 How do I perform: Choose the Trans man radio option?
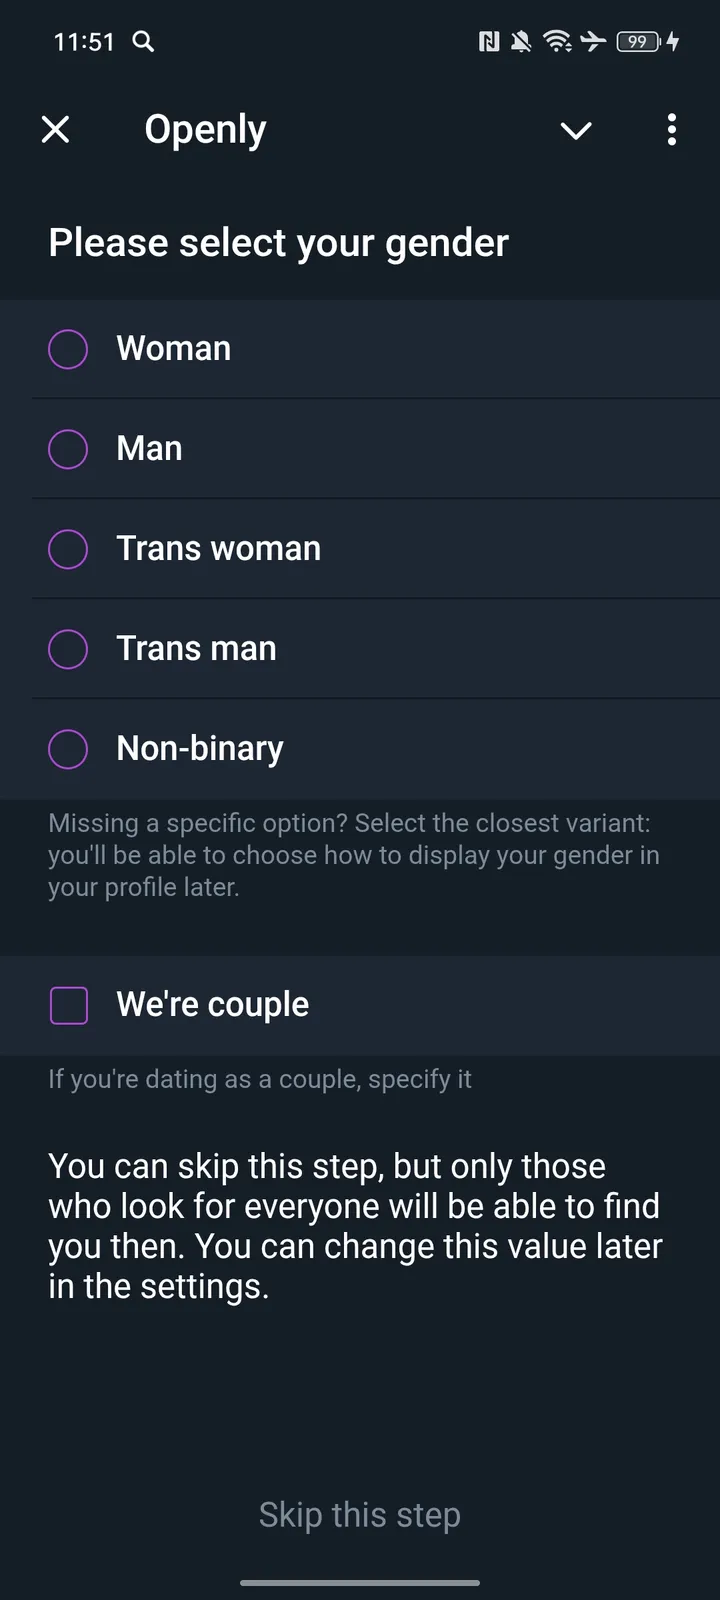(68, 649)
